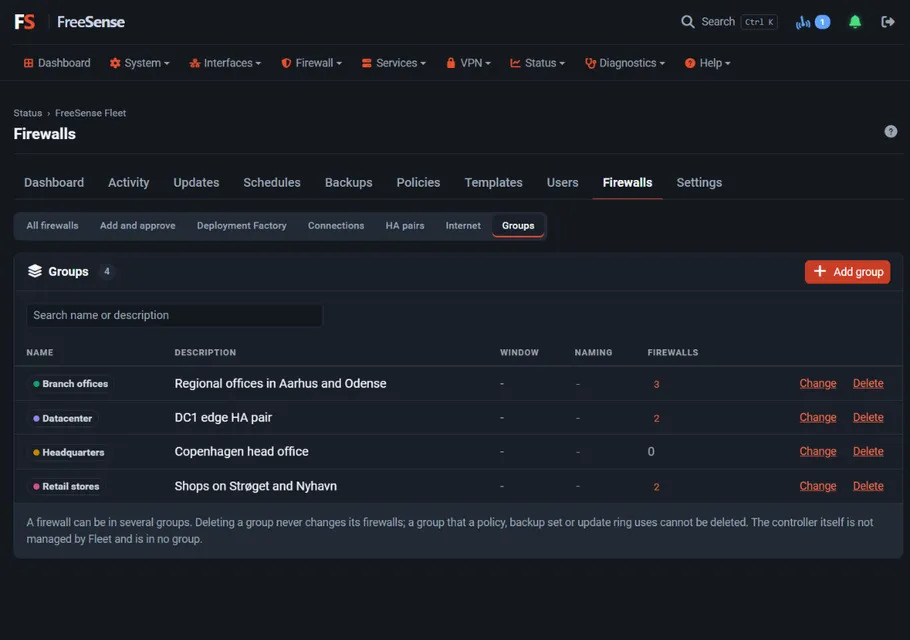Expand the System dropdown menu
This screenshot has height=640, width=910.
[x=139, y=63]
